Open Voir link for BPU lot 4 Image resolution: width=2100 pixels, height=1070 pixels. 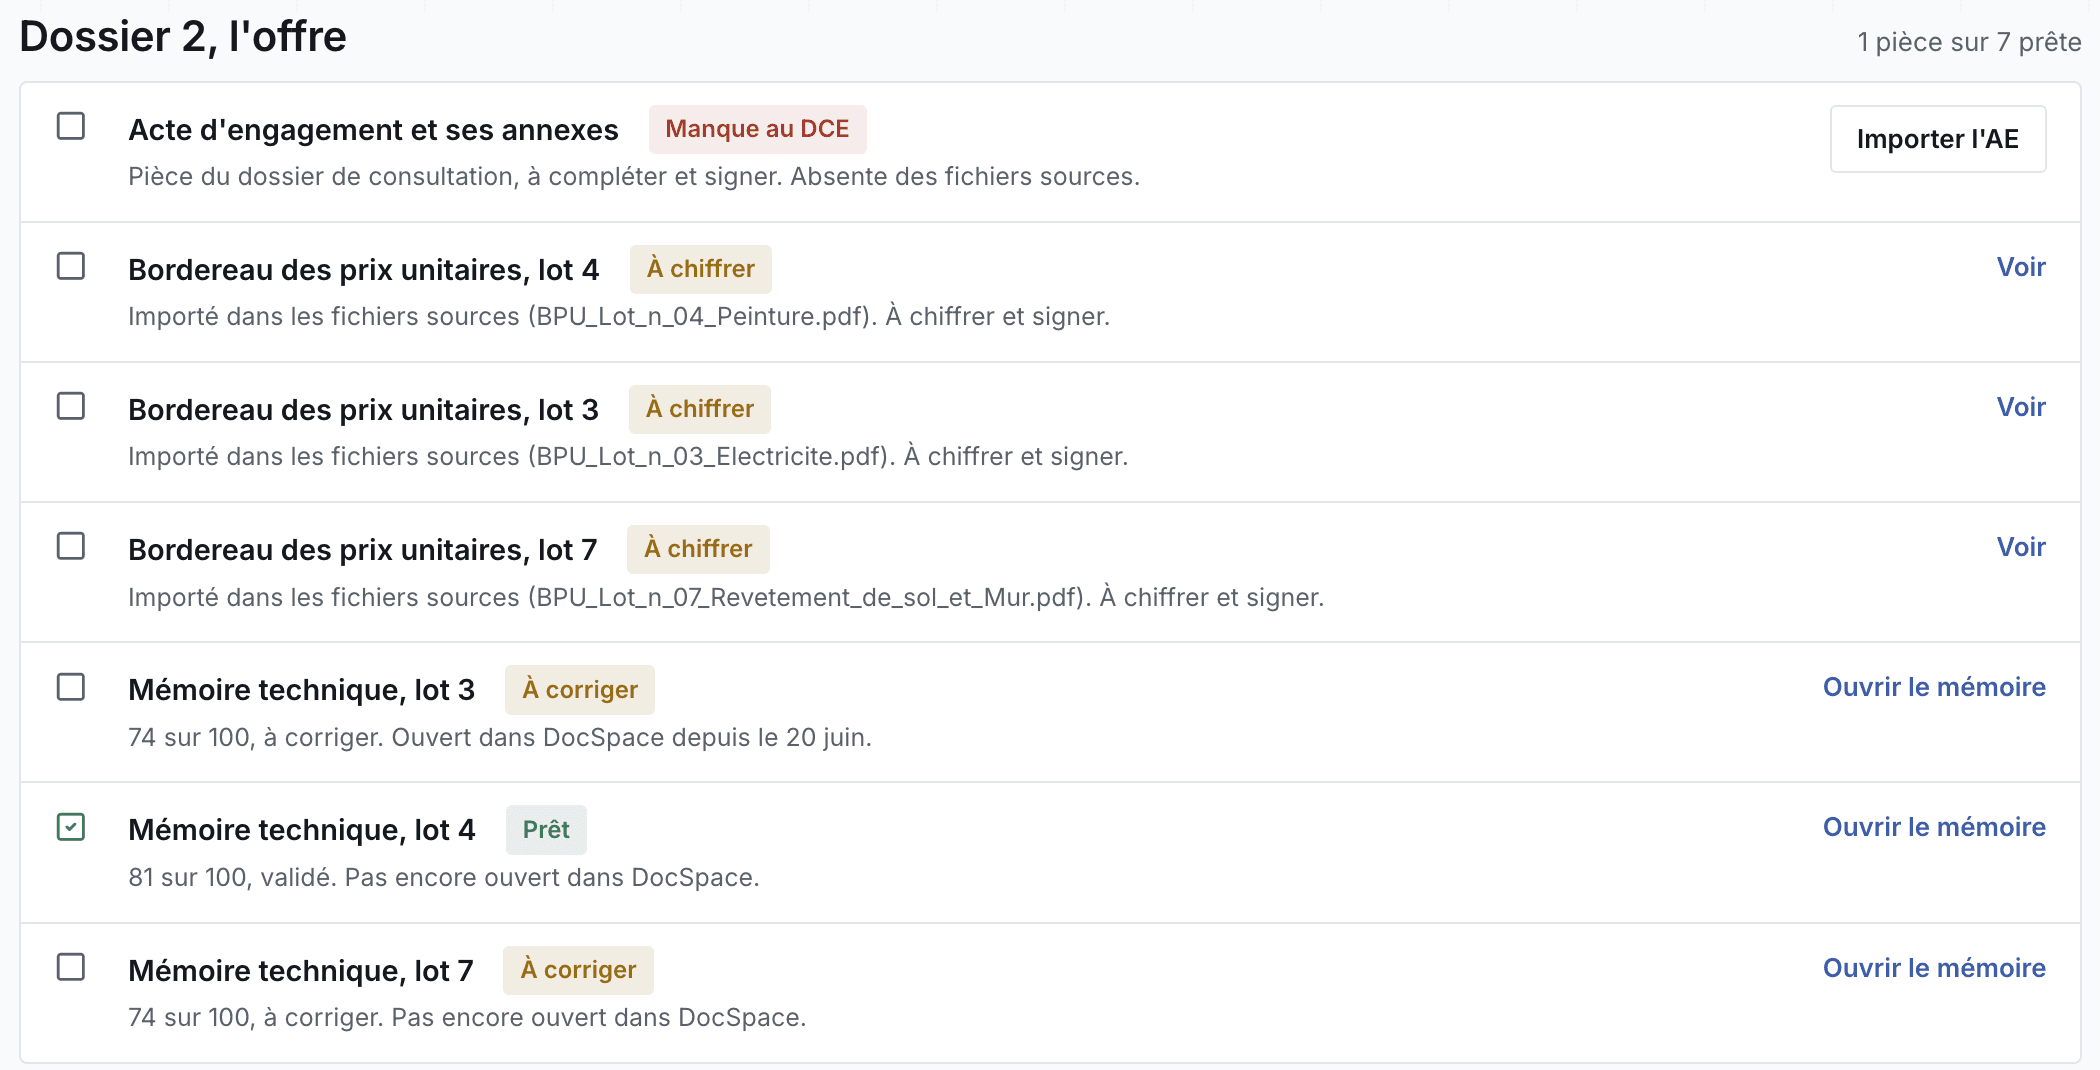coord(2021,267)
